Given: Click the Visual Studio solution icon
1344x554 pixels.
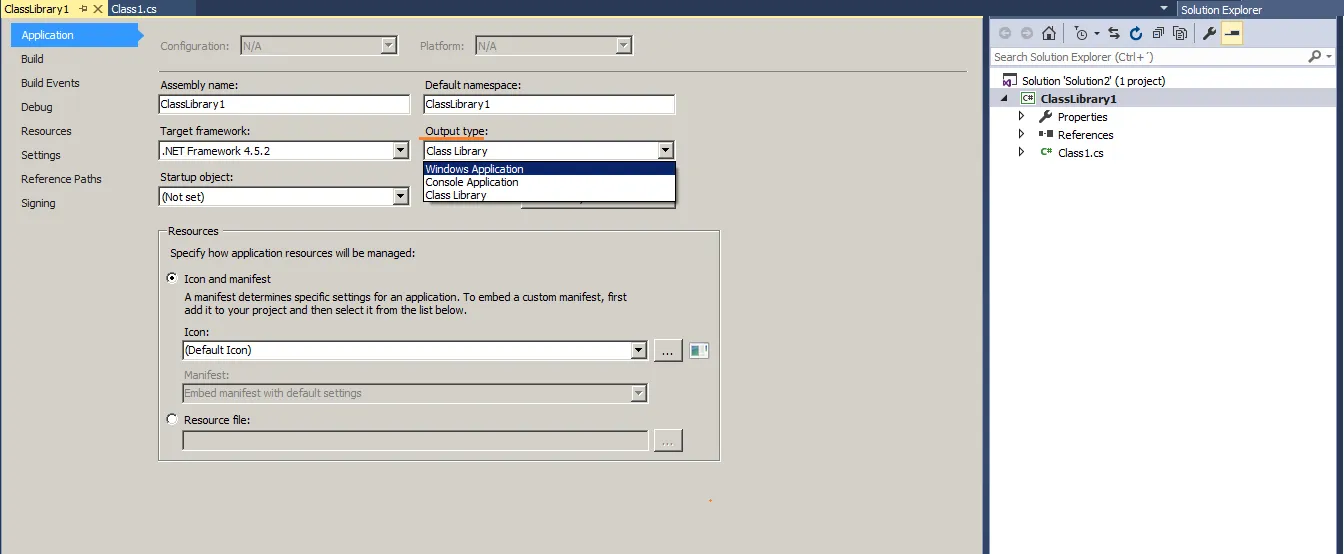Looking at the screenshot, I should point(1010,80).
